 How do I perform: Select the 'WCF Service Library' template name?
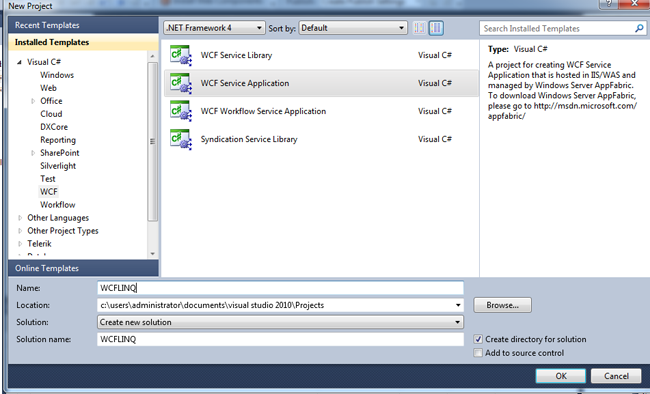236,55
